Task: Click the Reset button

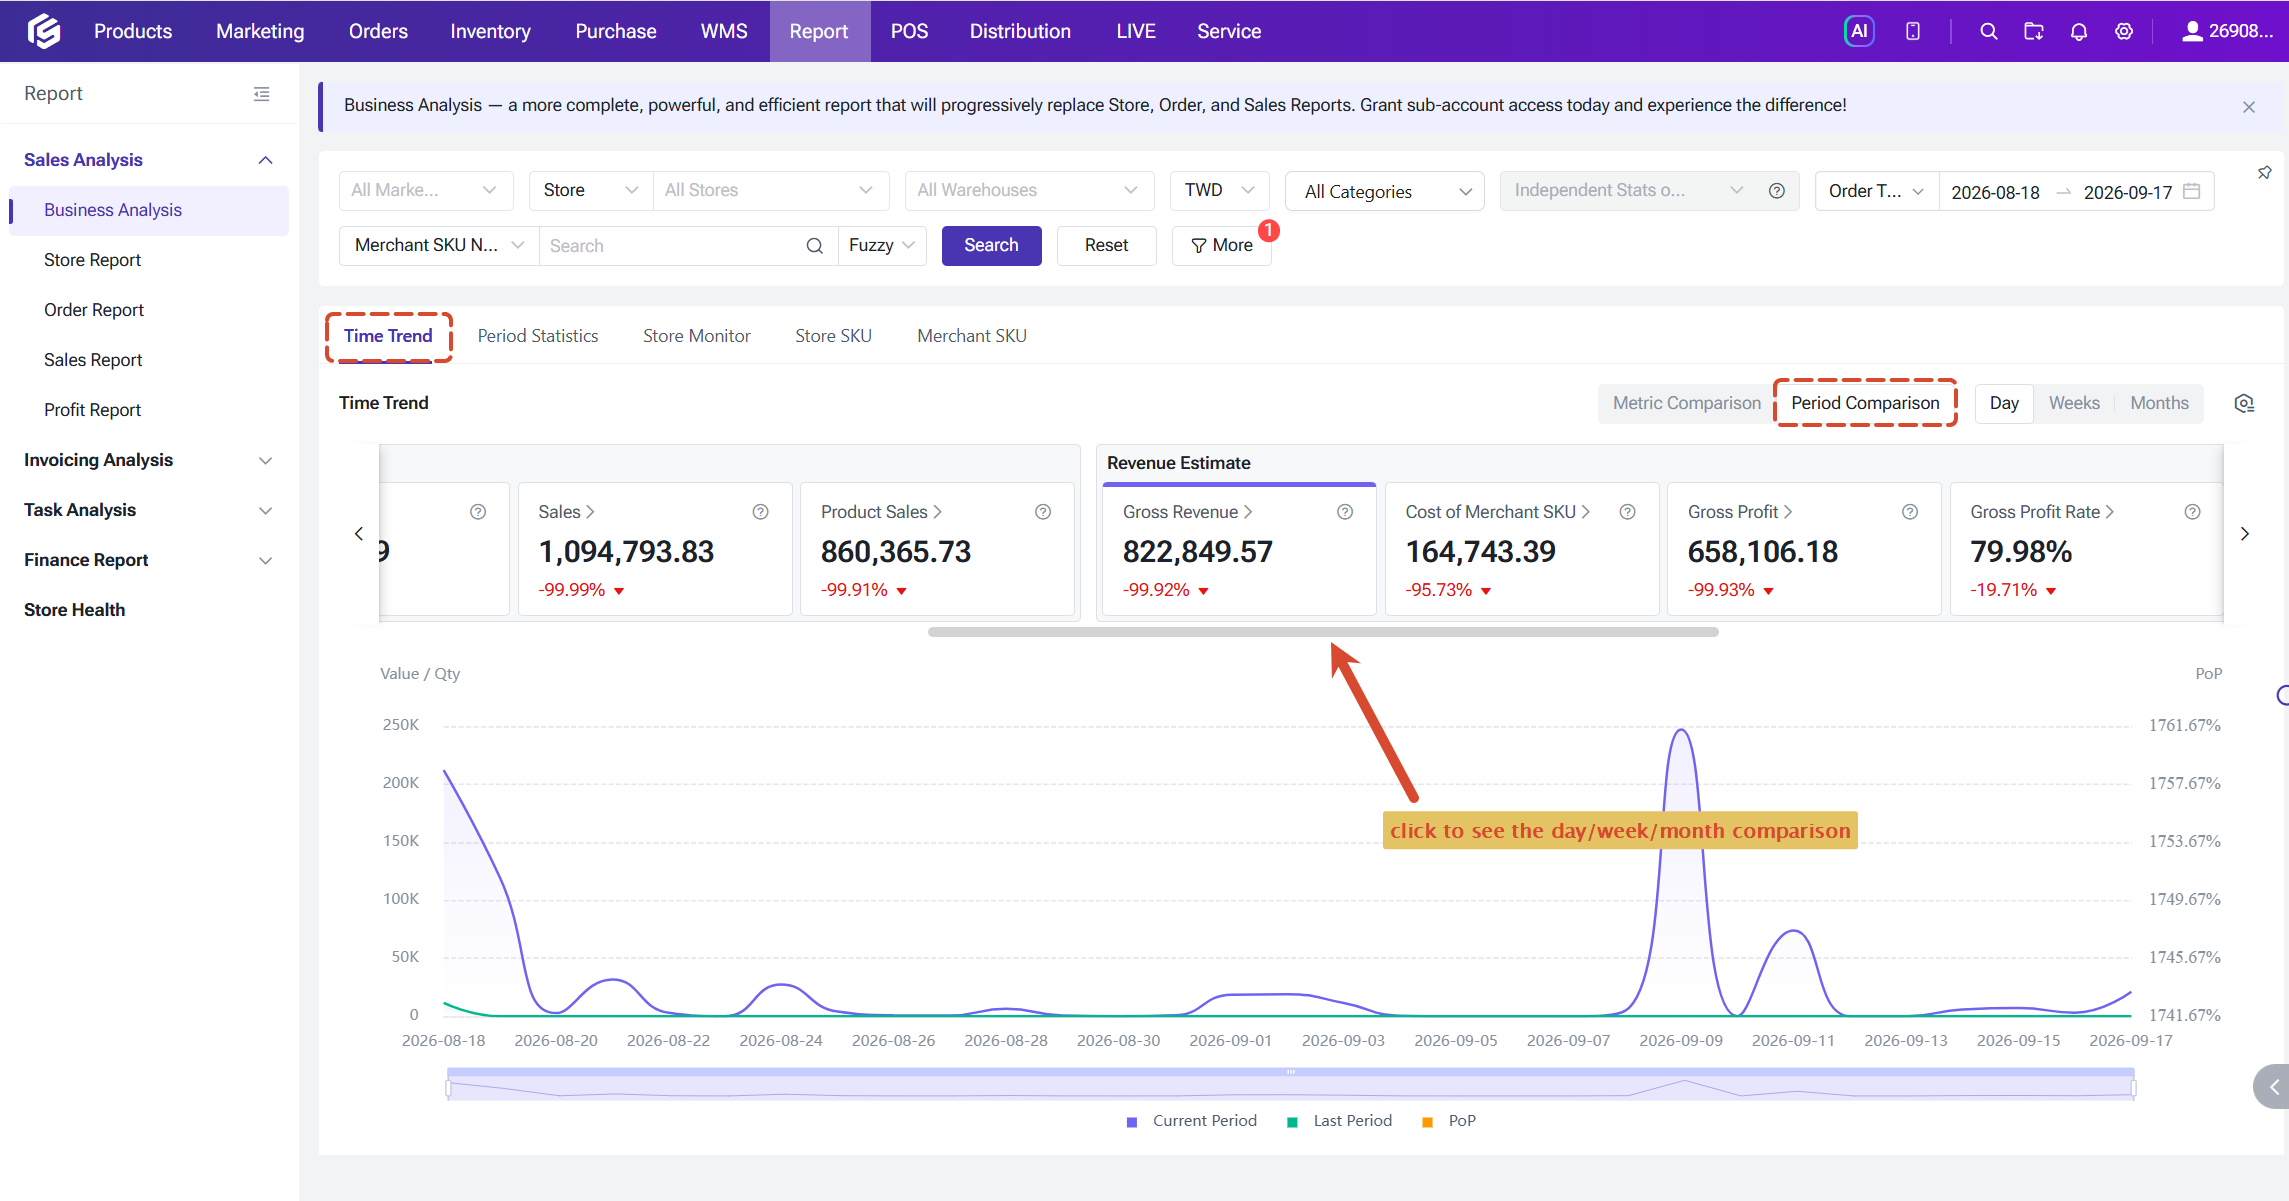Action: click(x=1106, y=245)
